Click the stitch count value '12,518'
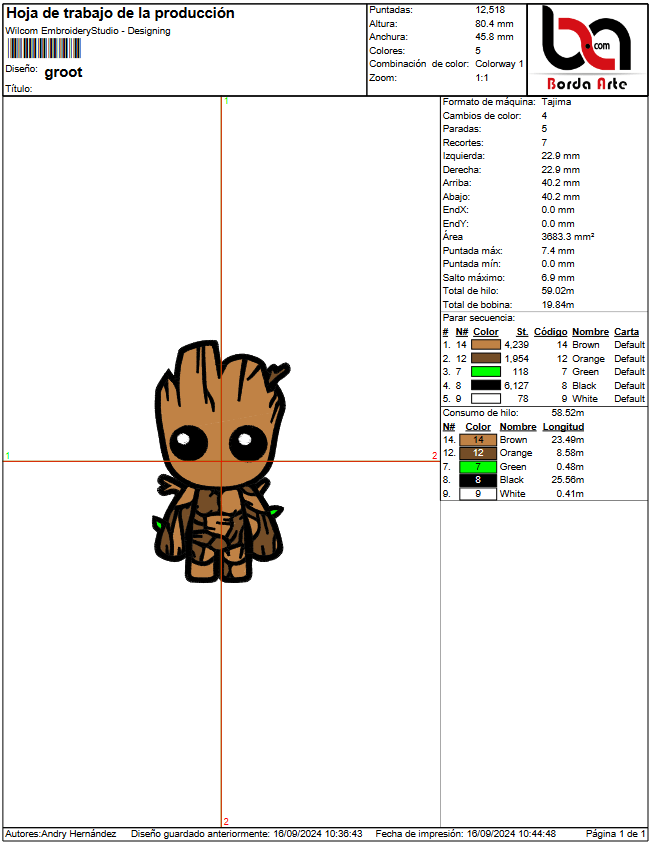 click(x=490, y=10)
